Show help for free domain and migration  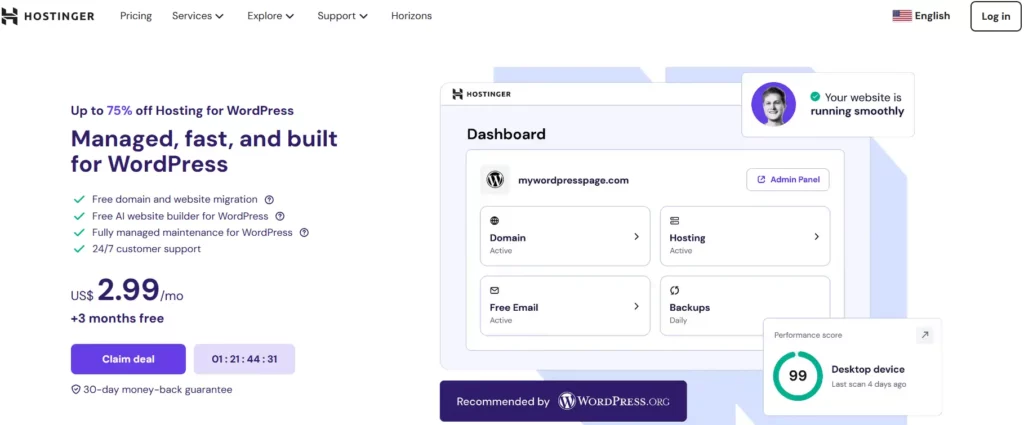pos(268,200)
